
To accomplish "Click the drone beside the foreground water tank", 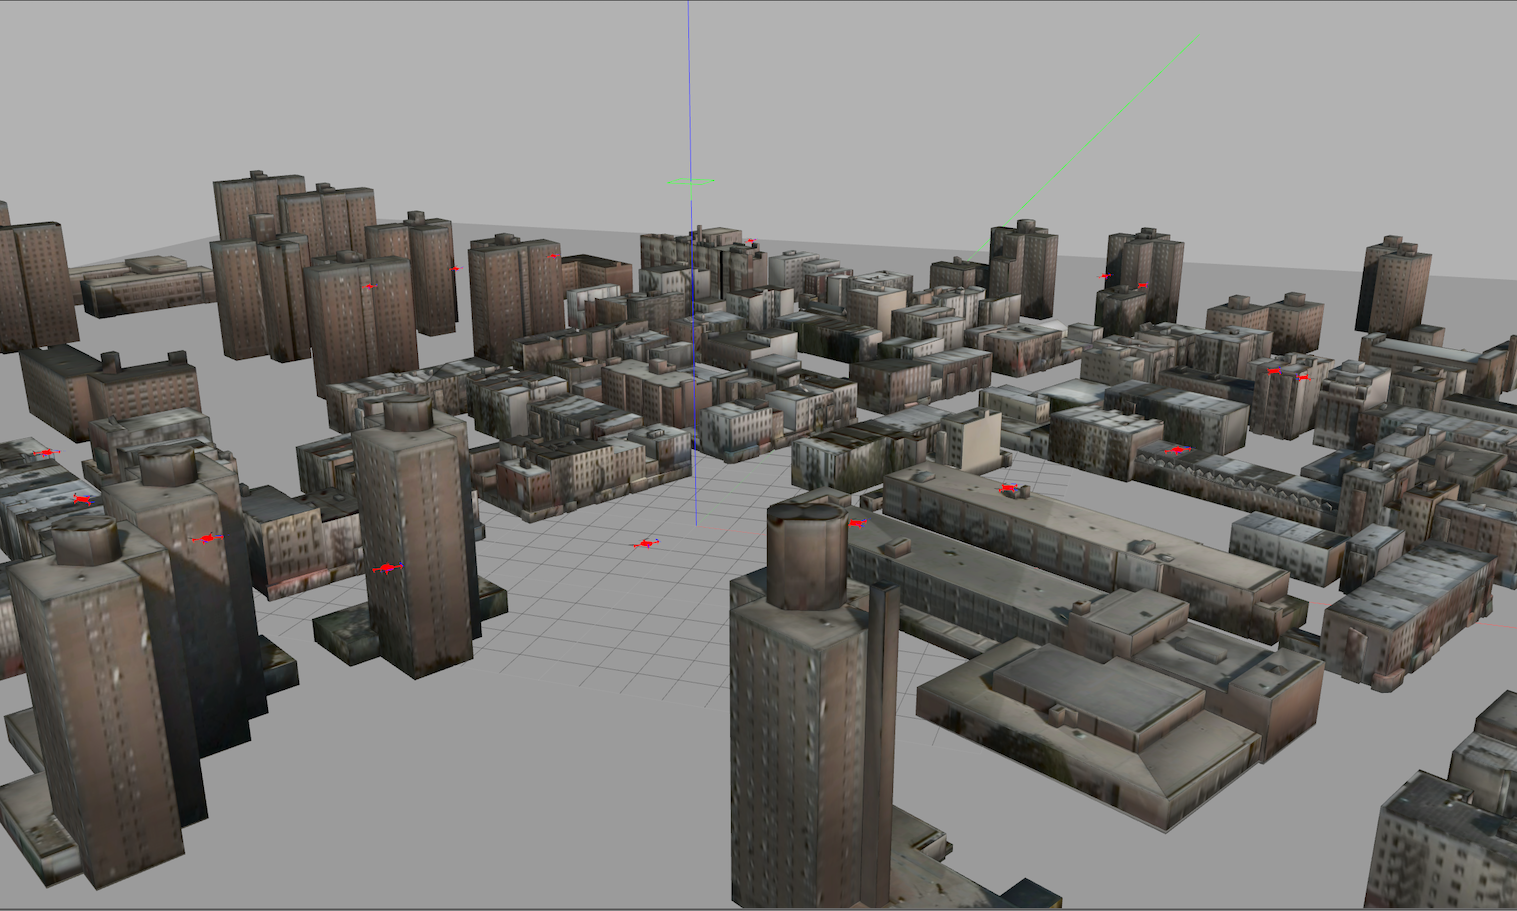I will [x=856, y=523].
